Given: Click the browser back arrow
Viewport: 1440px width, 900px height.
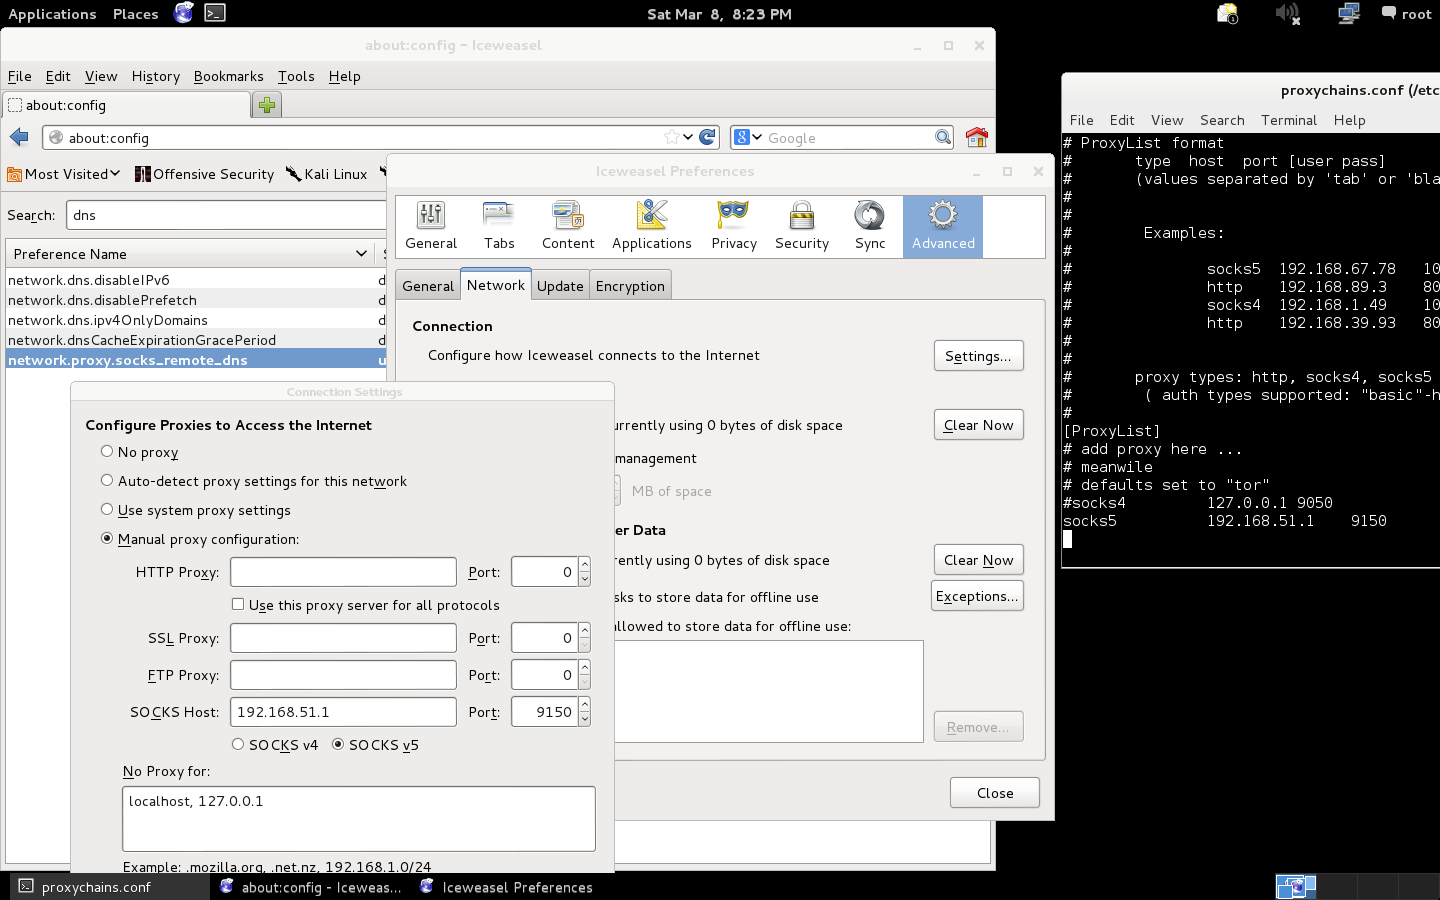Looking at the screenshot, I should (19, 137).
